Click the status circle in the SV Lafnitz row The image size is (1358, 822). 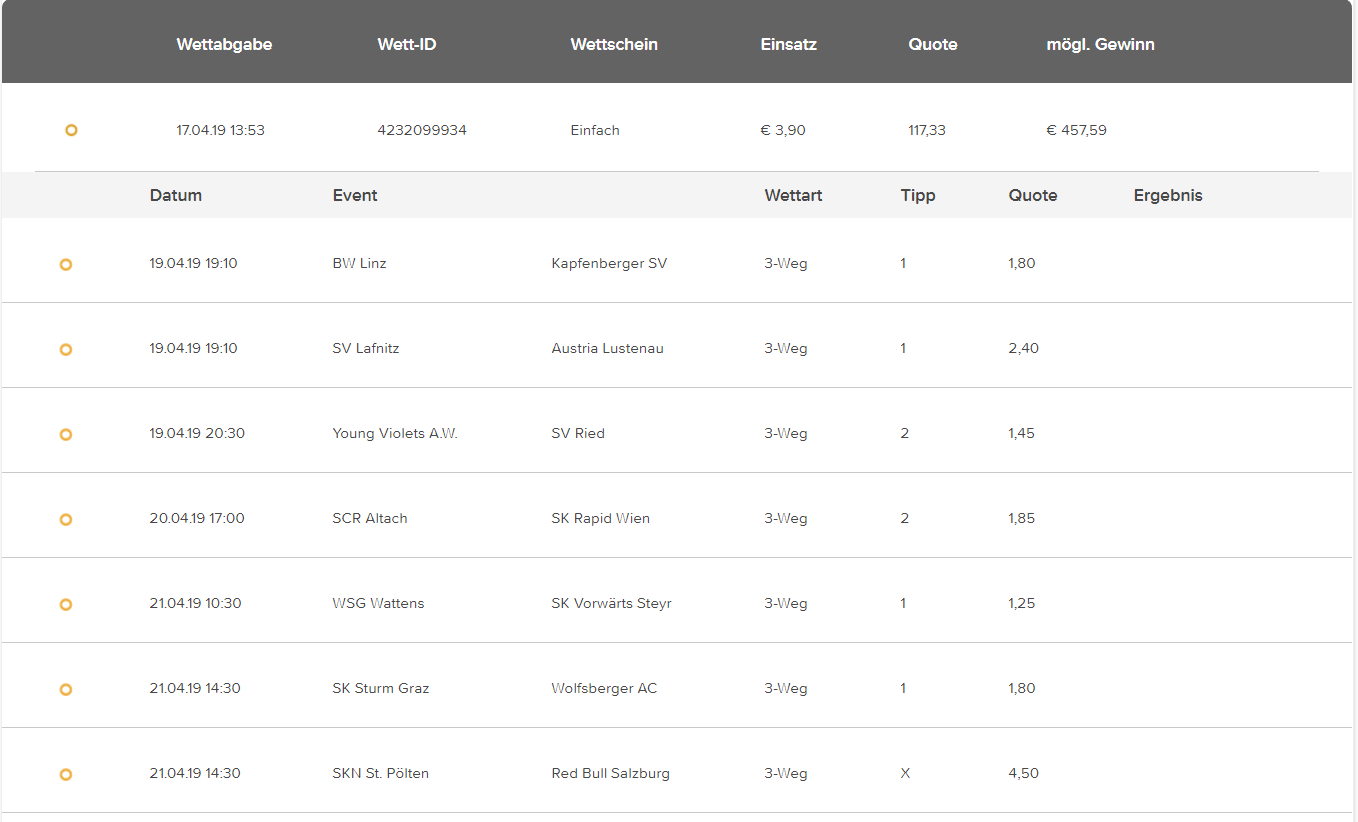click(x=66, y=349)
